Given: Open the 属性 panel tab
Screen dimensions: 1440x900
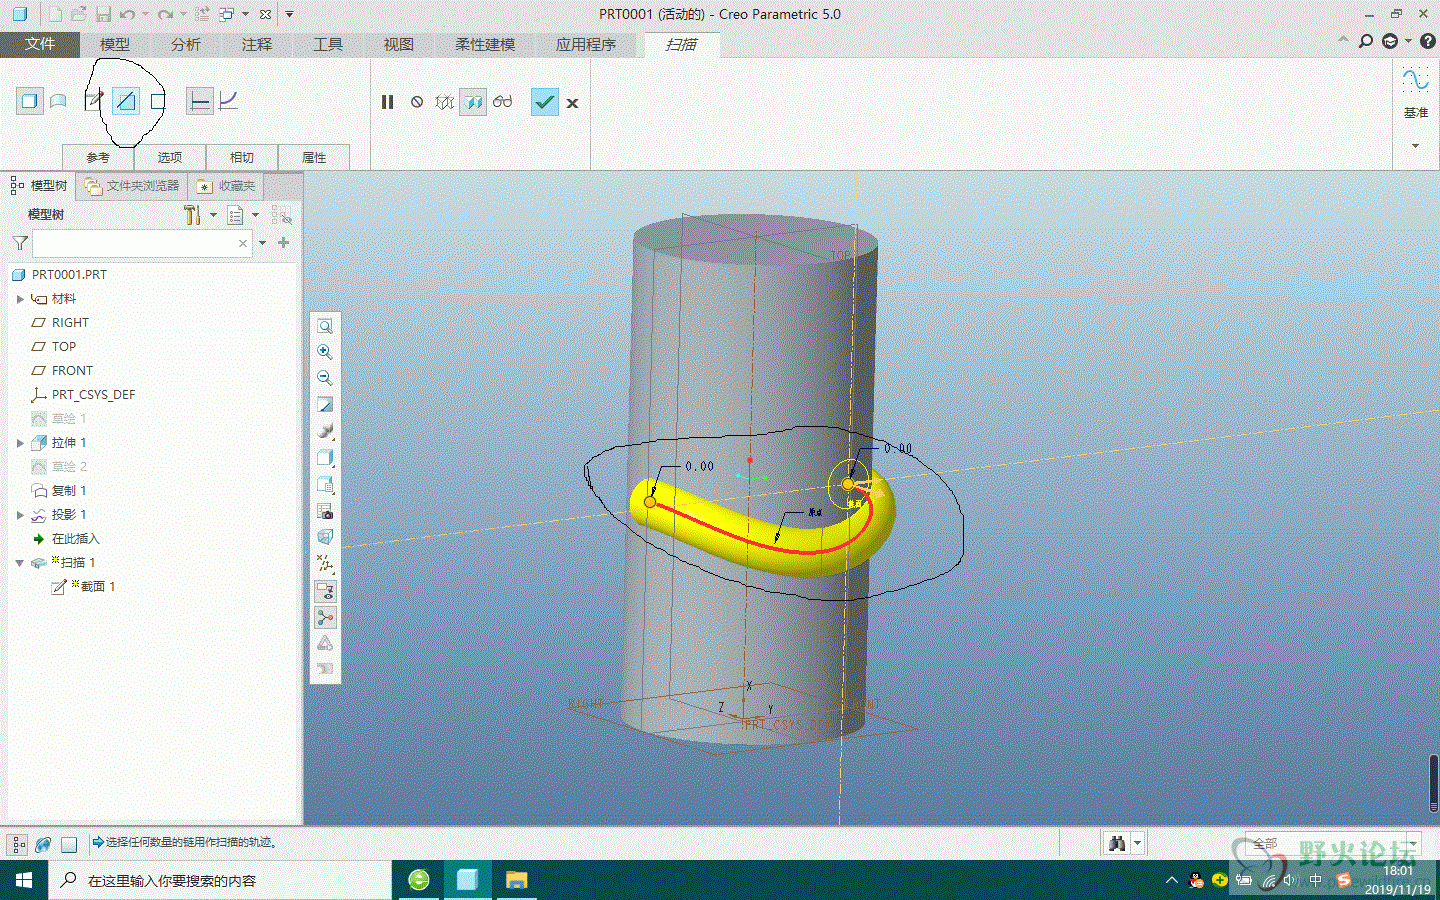Looking at the screenshot, I should click(x=314, y=157).
